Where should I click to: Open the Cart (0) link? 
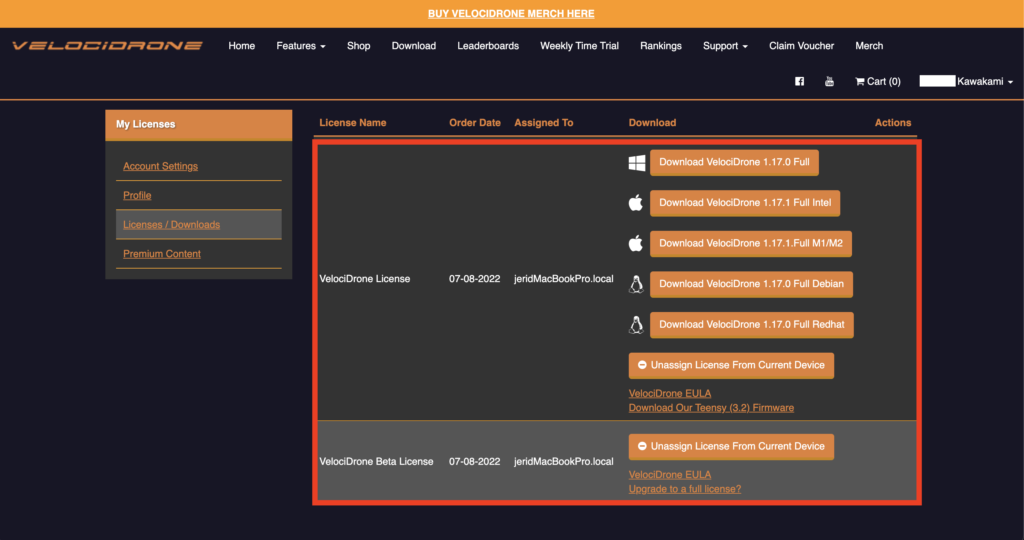point(878,82)
